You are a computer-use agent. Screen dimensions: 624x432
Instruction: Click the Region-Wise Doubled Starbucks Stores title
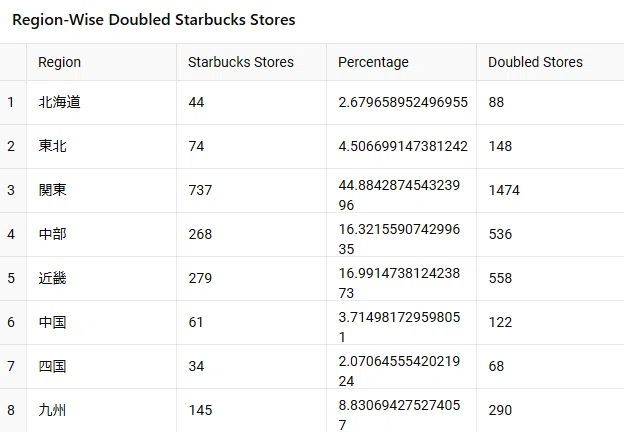tap(154, 20)
